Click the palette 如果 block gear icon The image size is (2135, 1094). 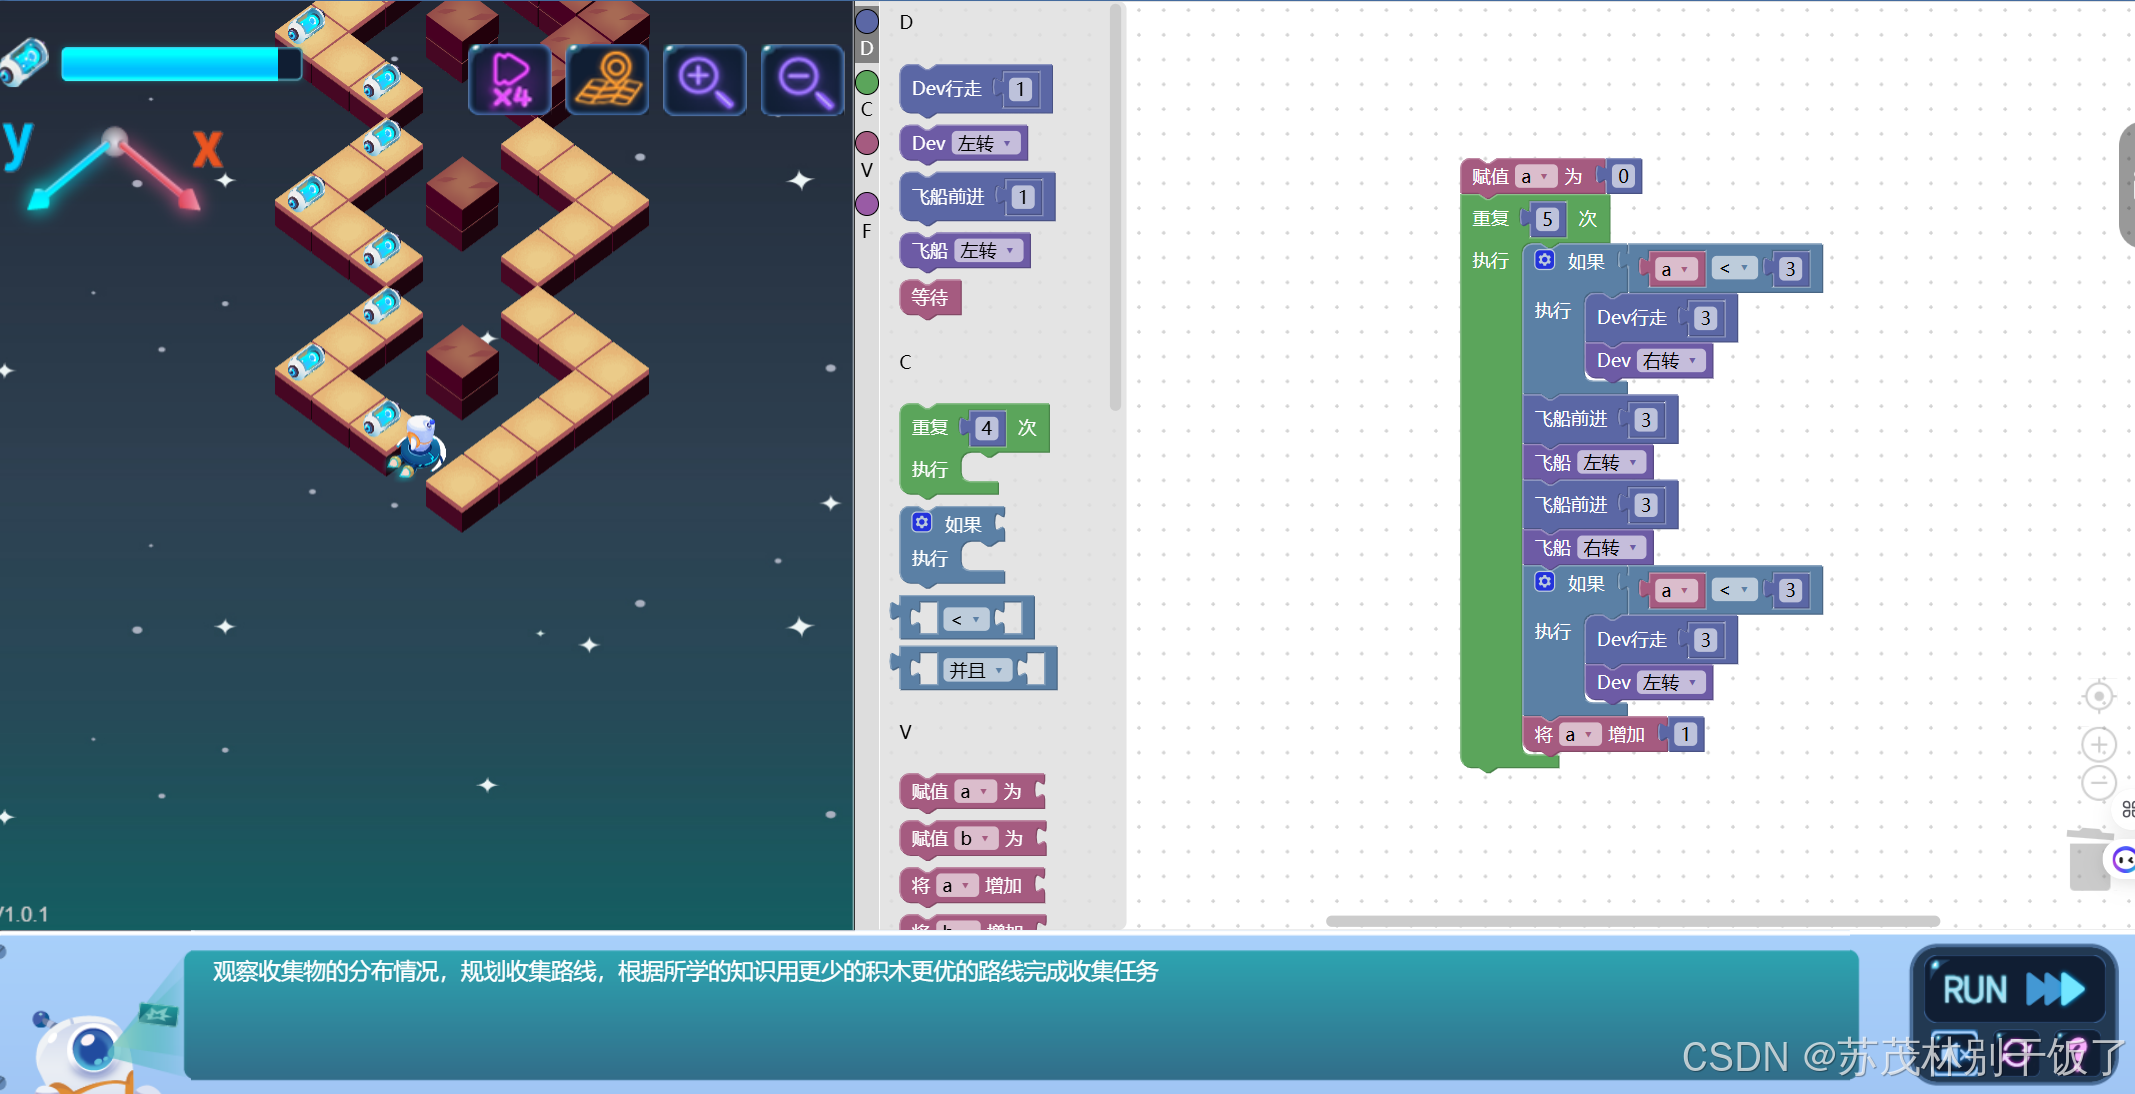922,523
